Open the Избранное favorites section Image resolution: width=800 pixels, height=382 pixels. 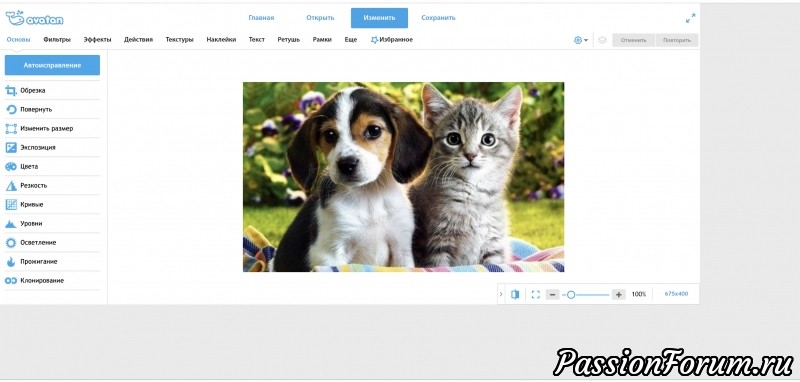[392, 39]
